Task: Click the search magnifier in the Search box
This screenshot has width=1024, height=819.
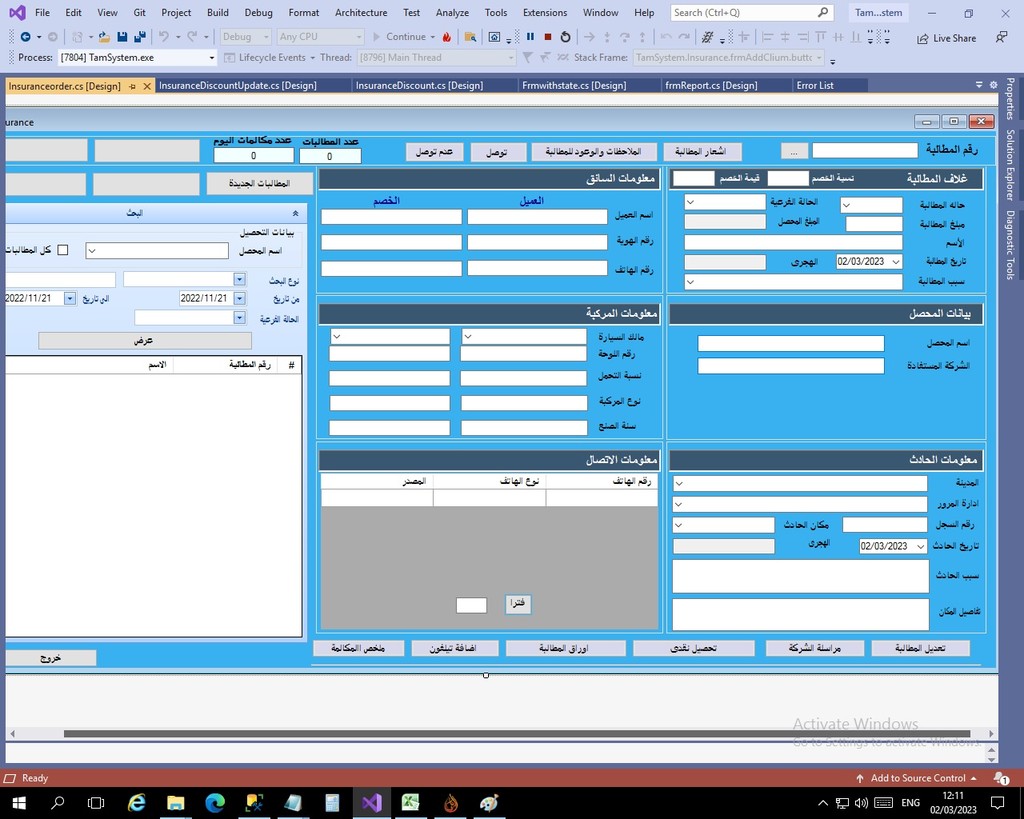Action: click(822, 12)
